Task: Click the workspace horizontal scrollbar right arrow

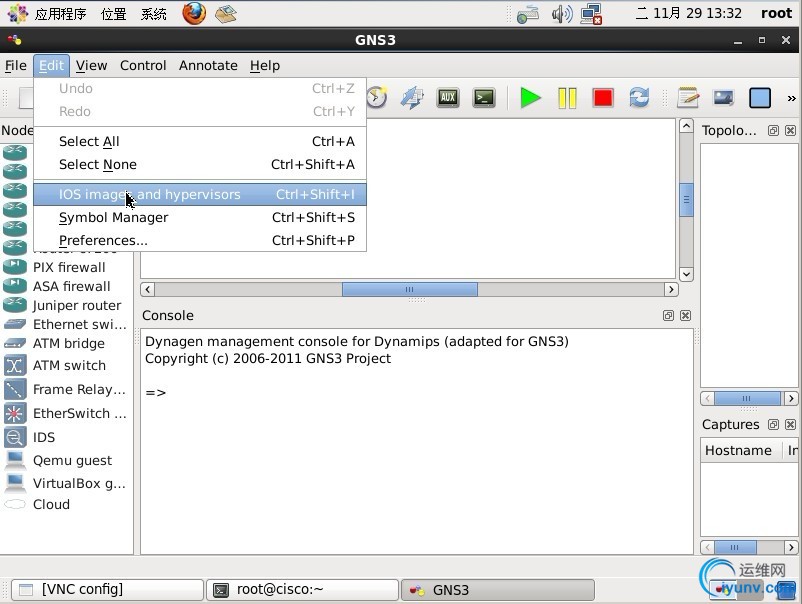Action: pyautogui.click(x=671, y=289)
